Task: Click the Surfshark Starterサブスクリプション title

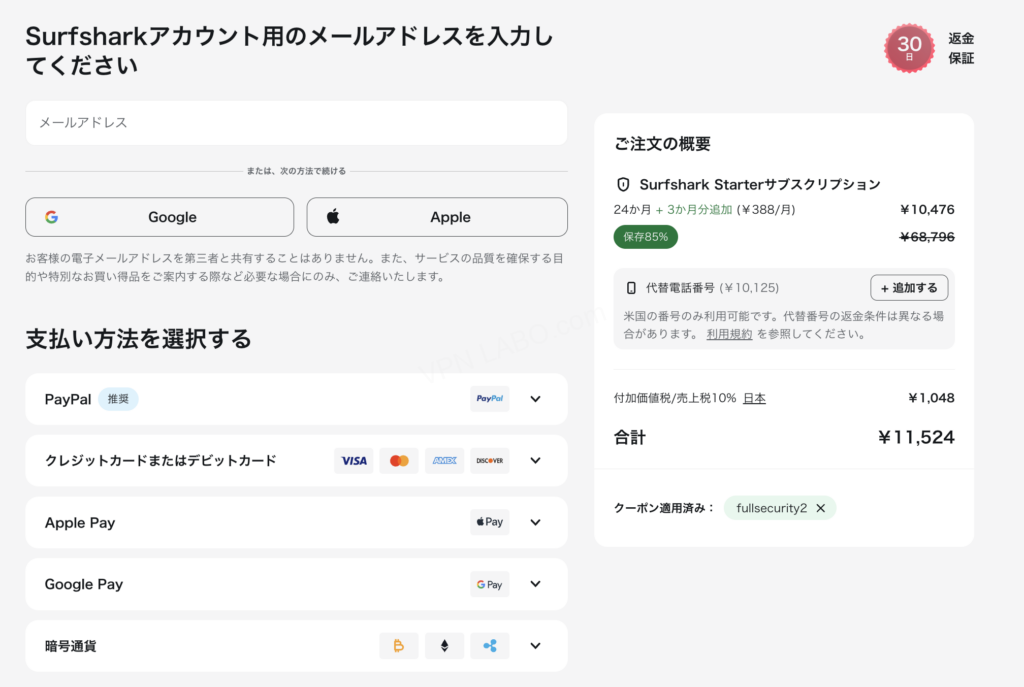Action: point(760,184)
